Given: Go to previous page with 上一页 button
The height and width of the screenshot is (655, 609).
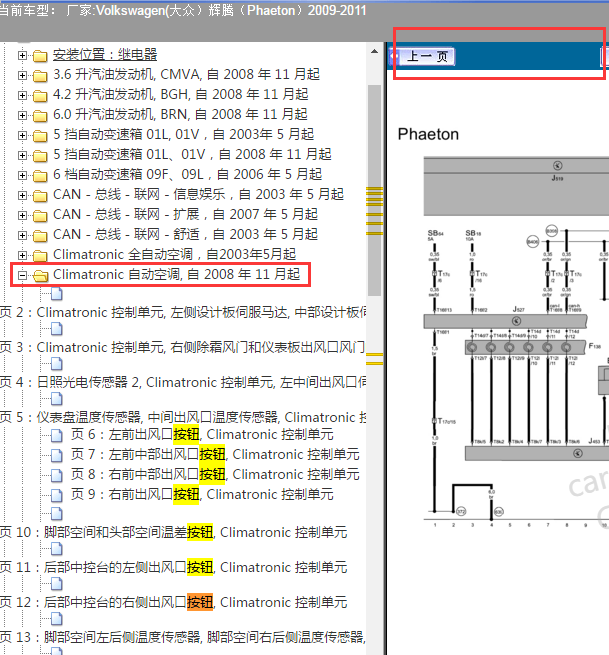Looking at the screenshot, I should click(x=423, y=56).
